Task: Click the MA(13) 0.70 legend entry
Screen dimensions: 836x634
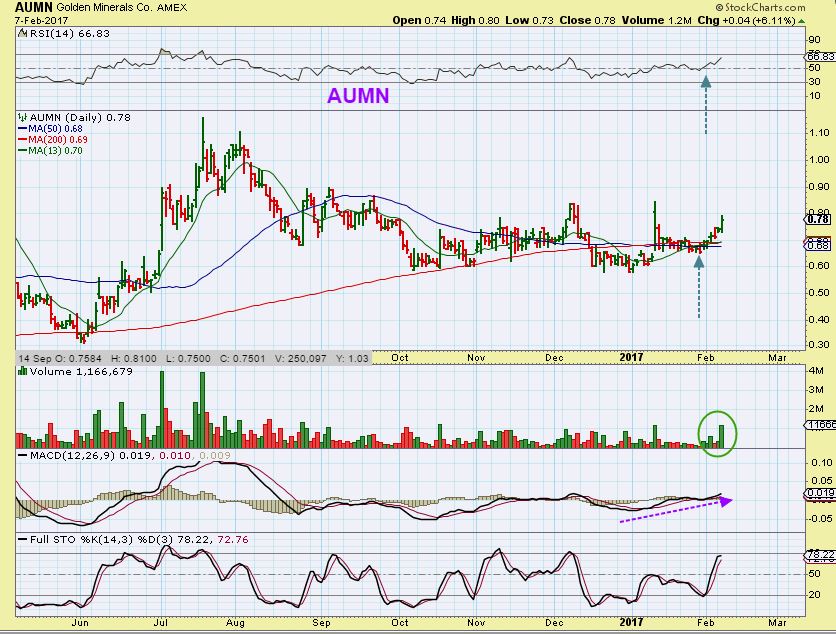Action: click(55, 150)
